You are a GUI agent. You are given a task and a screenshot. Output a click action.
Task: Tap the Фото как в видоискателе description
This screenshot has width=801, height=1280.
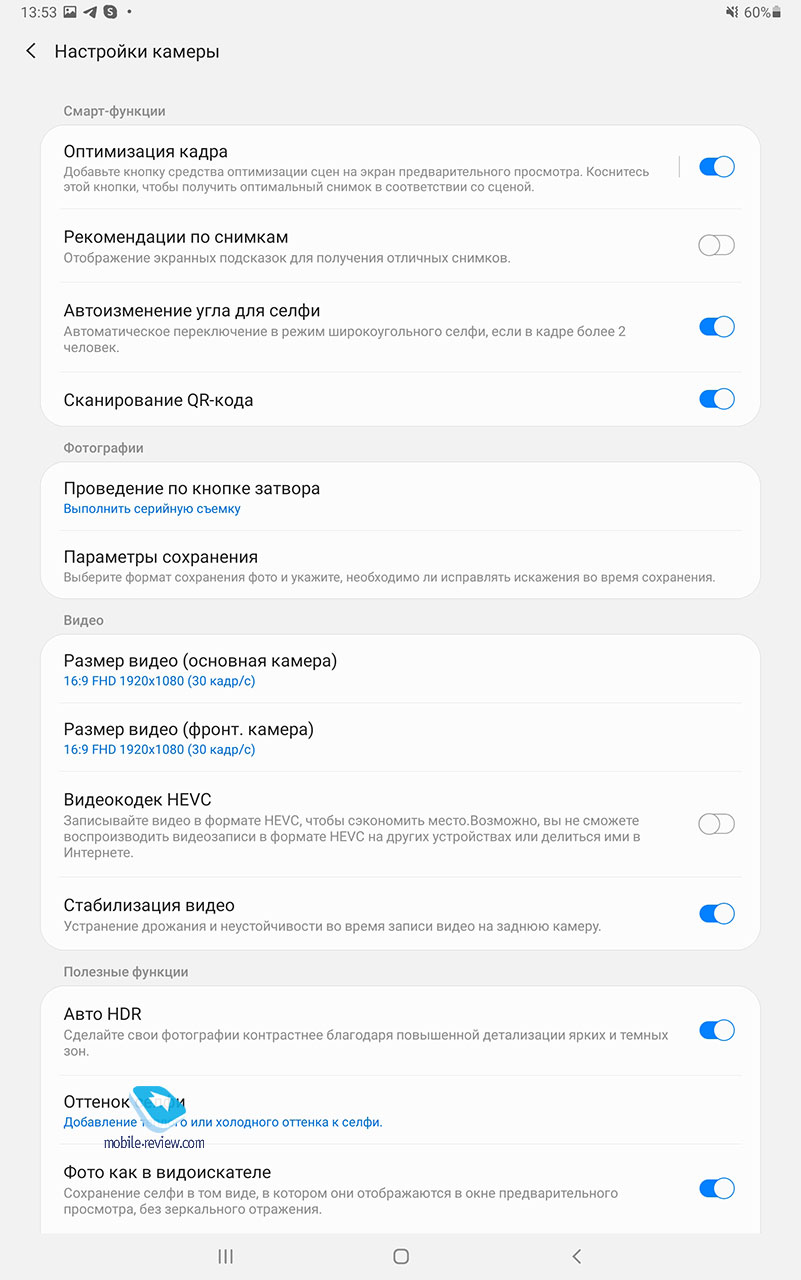pos(340,1201)
